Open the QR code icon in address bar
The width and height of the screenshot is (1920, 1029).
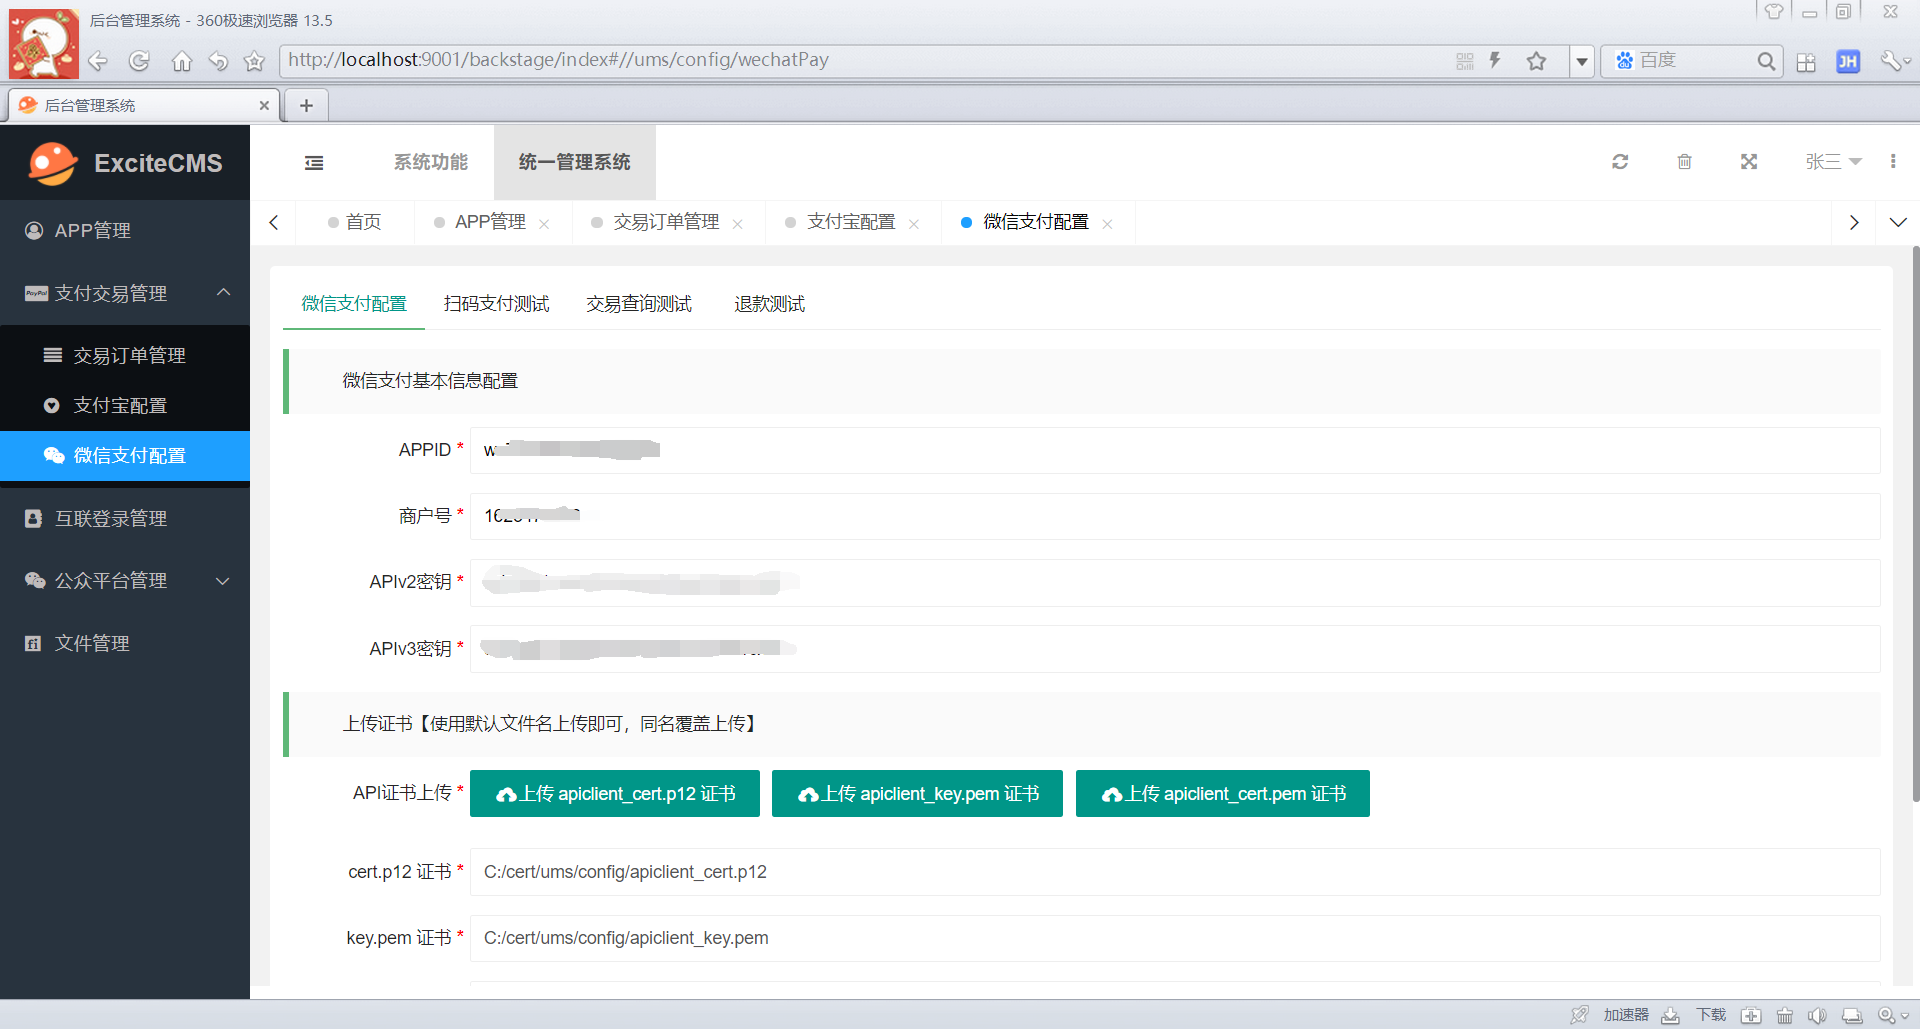(x=1465, y=61)
